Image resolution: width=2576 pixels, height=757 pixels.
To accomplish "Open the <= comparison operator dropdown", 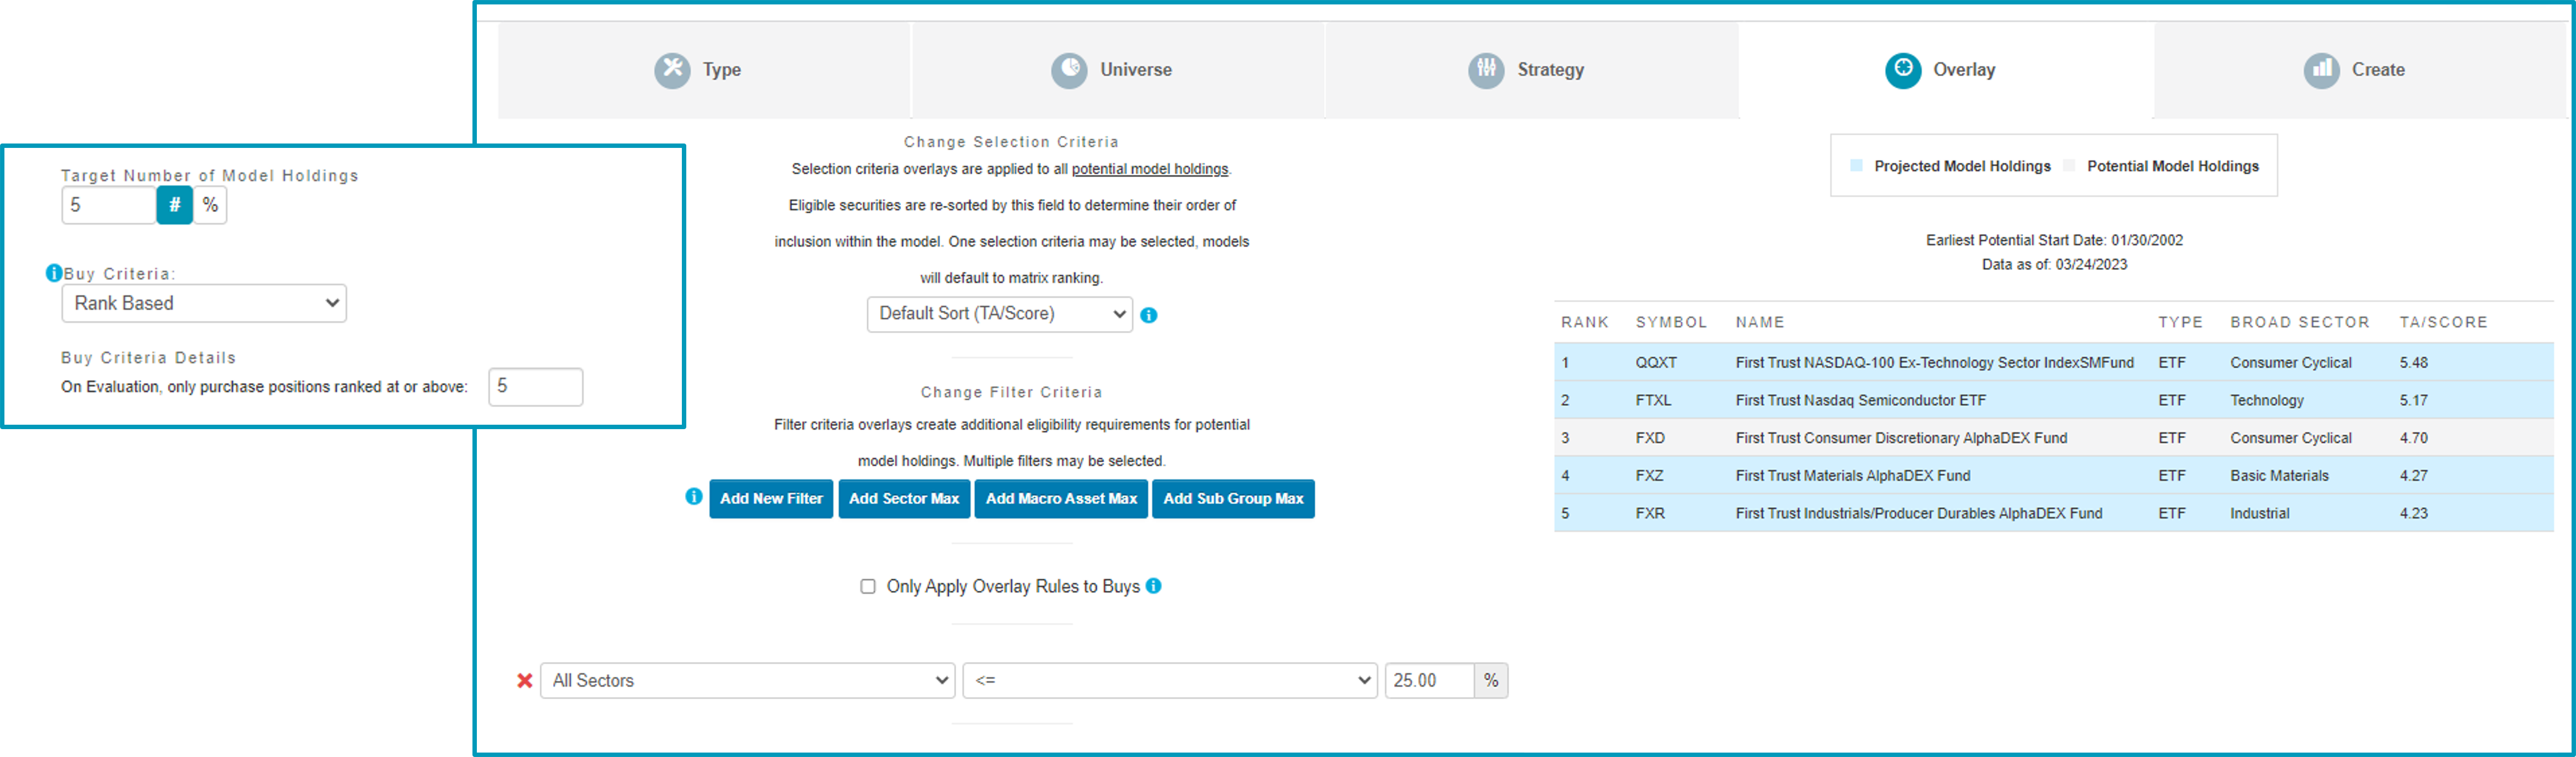I will 1170,681.
